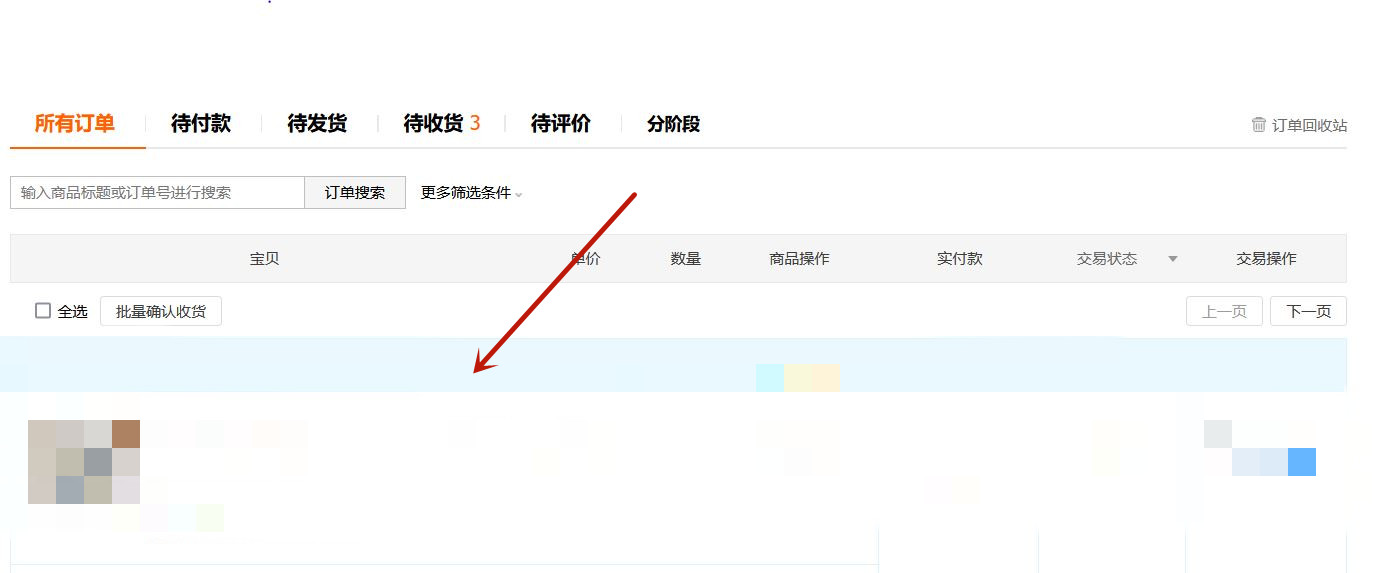This screenshot has width=1376, height=573.
Task: Tick the 全选 checkbox
Action: (43, 311)
